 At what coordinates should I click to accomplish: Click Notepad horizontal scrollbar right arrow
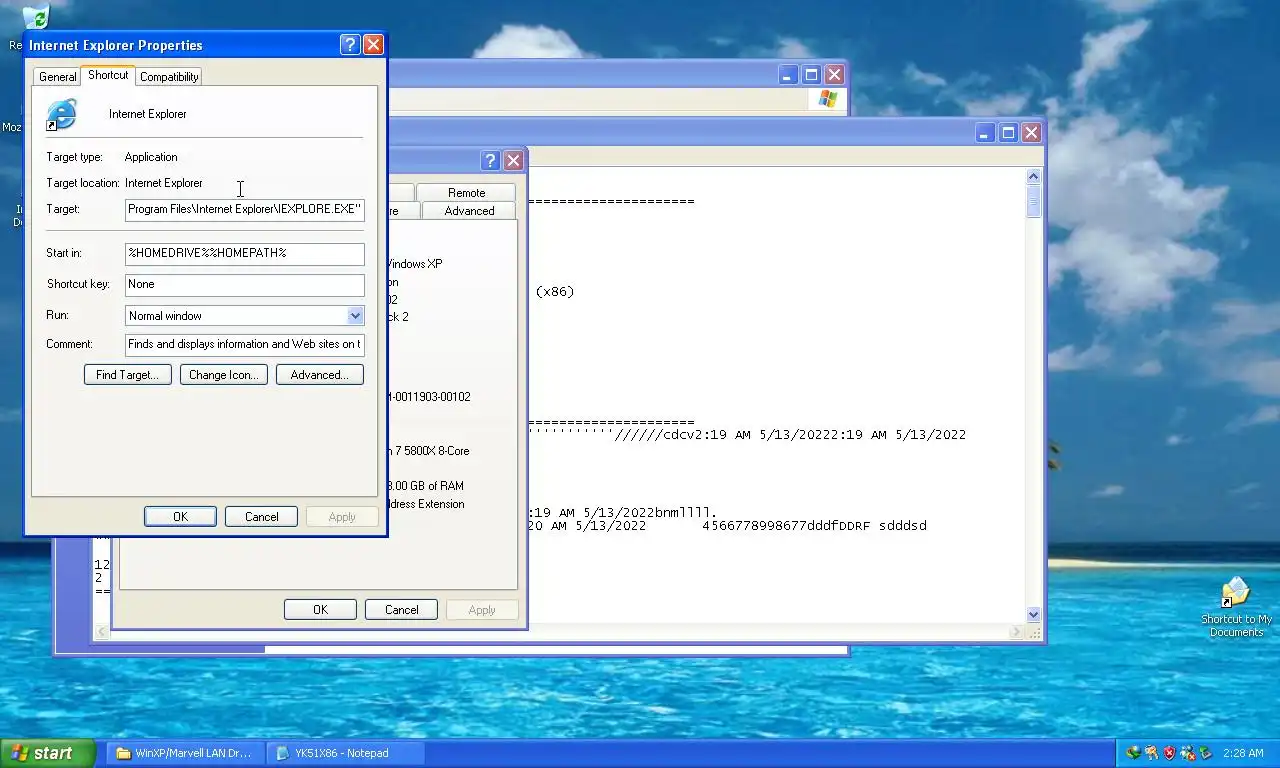[x=1017, y=632]
